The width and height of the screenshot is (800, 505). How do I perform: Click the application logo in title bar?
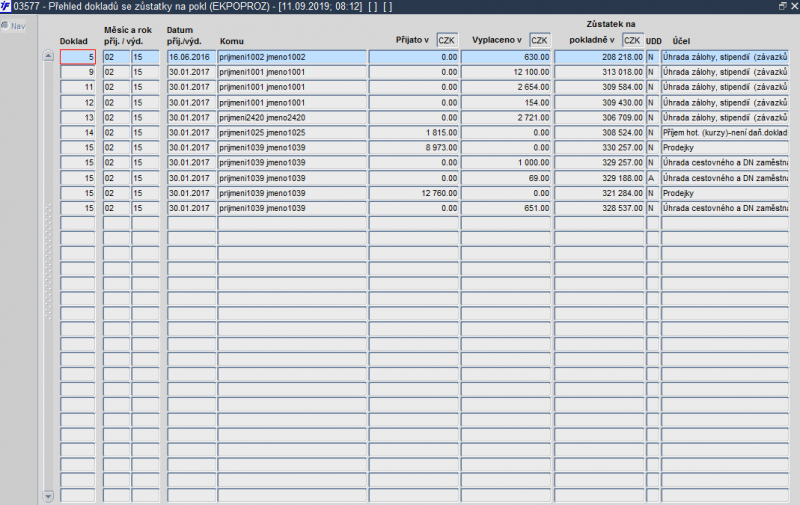tap(6, 6)
